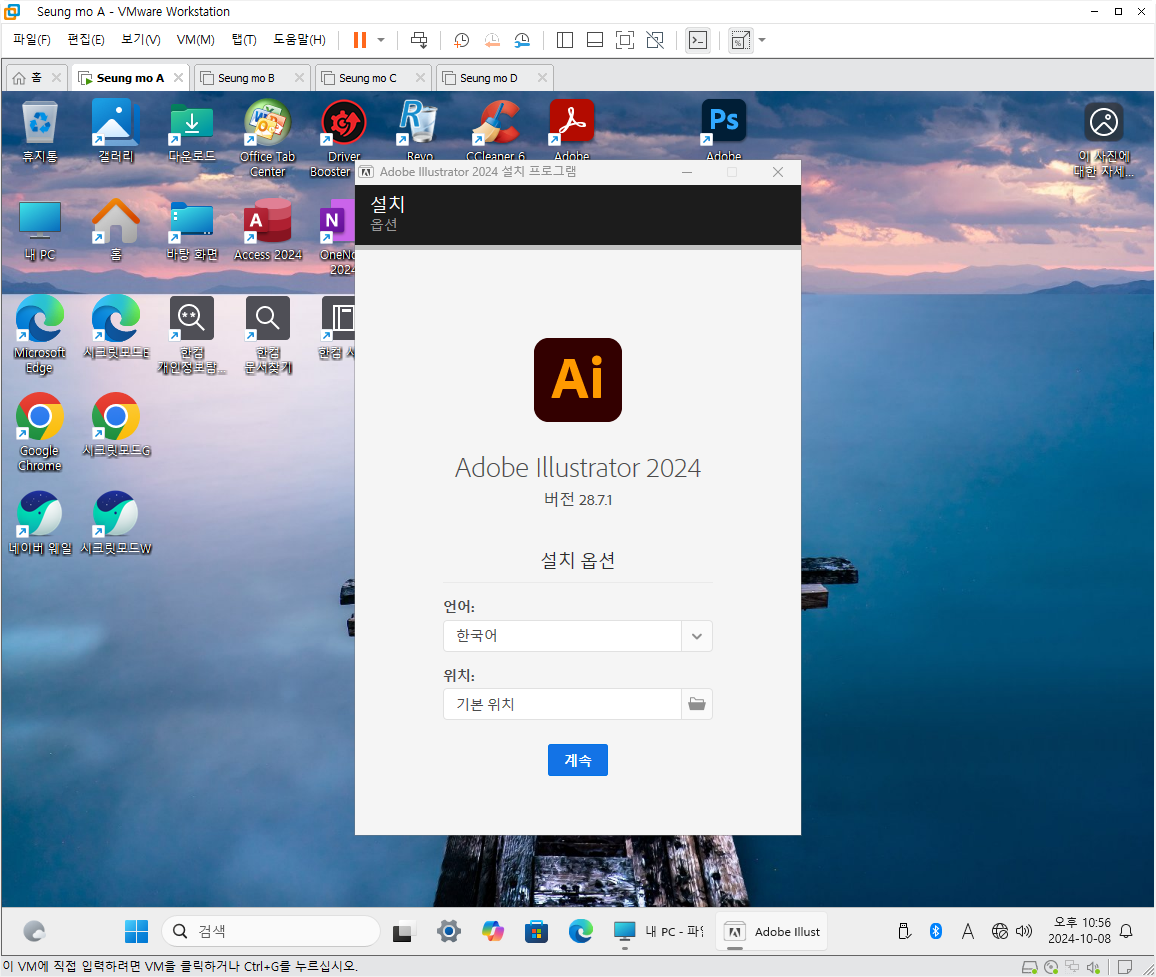Select the Microsoft Edge desktop icon
This screenshot has width=1156, height=977.
[40, 335]
